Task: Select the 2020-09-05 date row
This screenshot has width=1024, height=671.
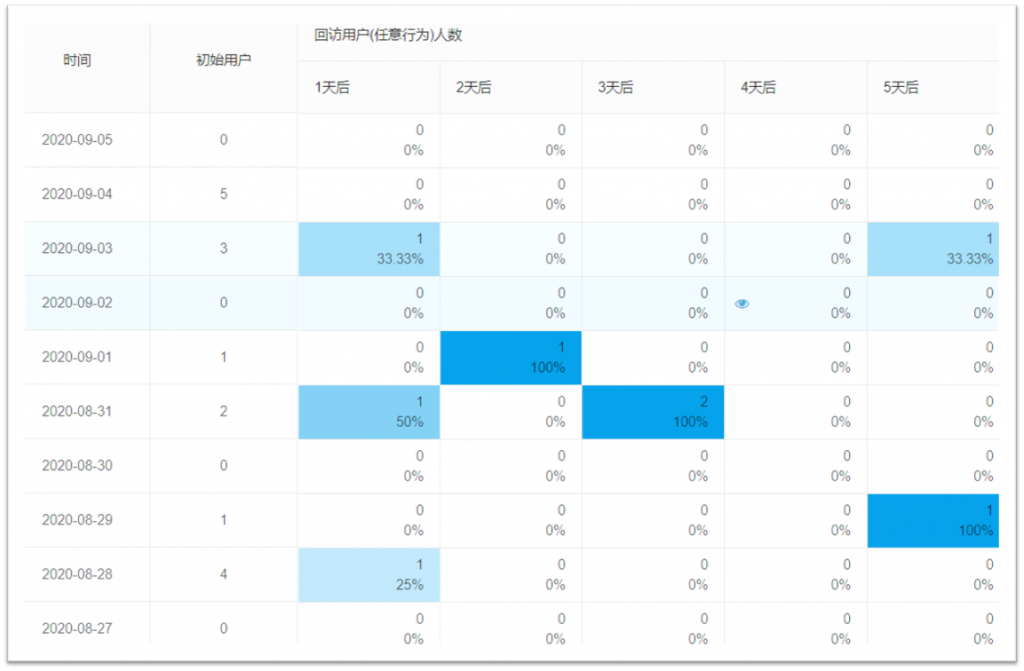Action: coord(77,140)
